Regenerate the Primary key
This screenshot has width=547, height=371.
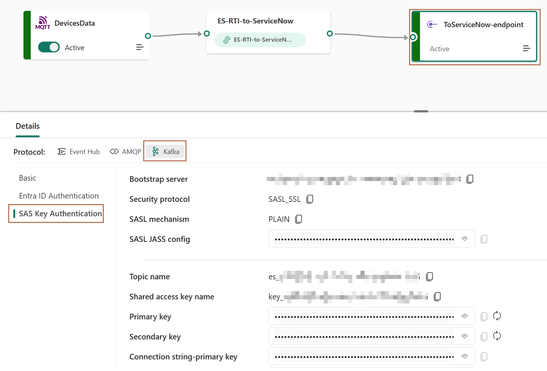[497, 316]
